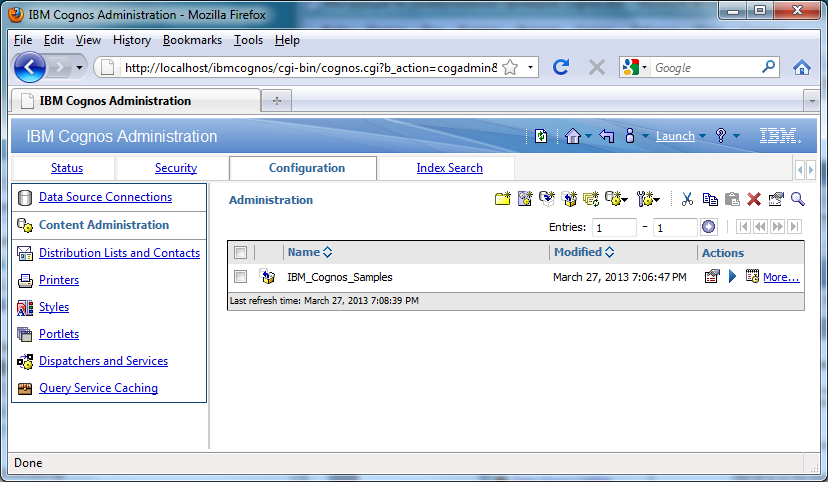
Task: Click the schedule calendar icon for IBM_Cognos_Samples
Action: pos(752,276)
